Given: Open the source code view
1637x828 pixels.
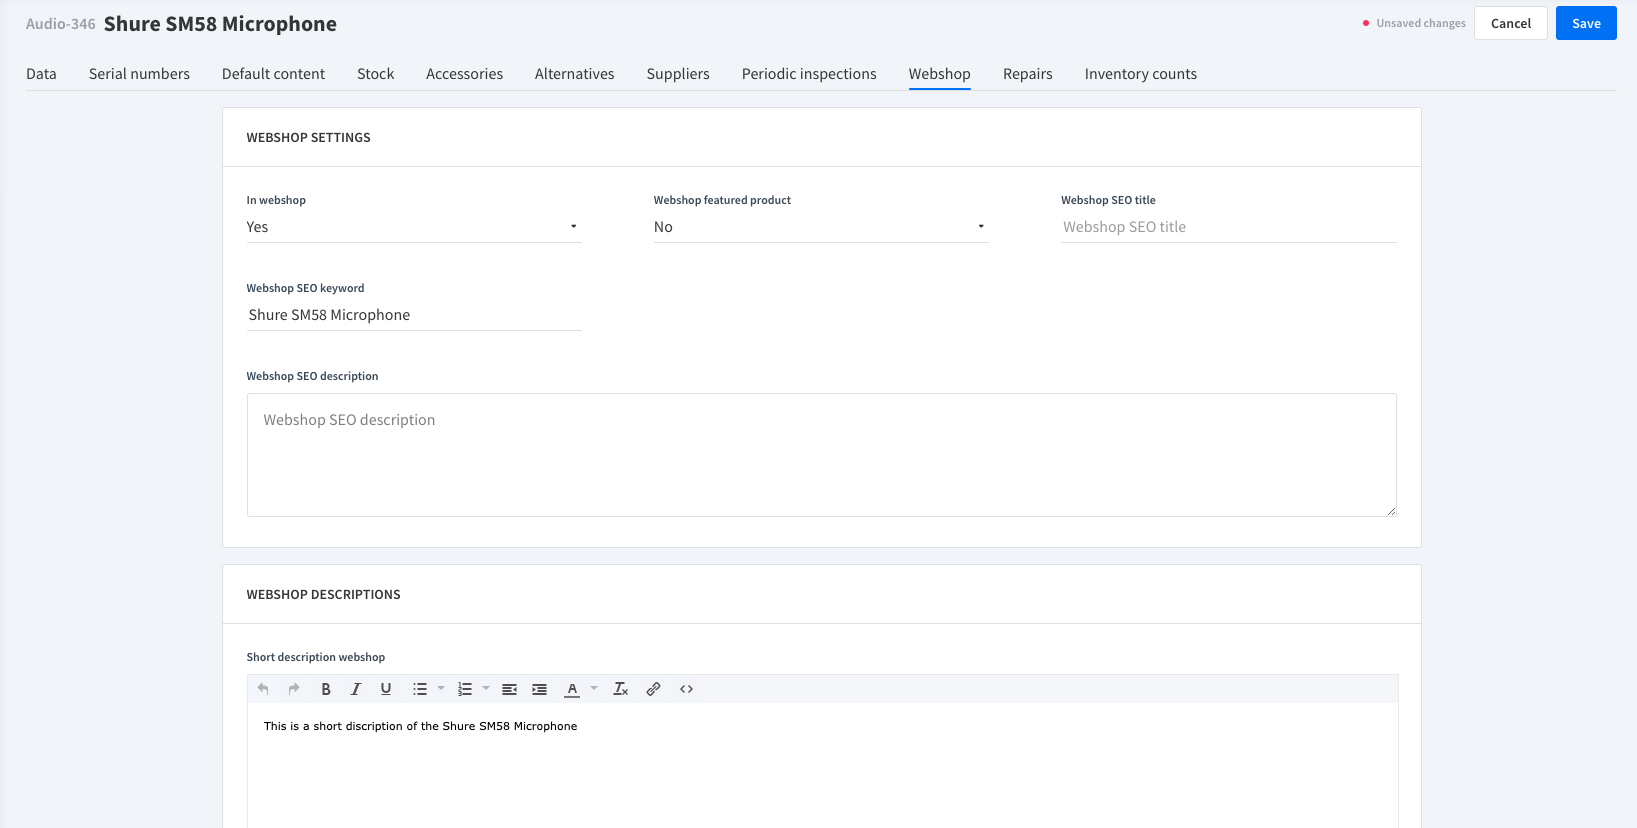Looking at the screenshot, I should click(x=687, y=689).
